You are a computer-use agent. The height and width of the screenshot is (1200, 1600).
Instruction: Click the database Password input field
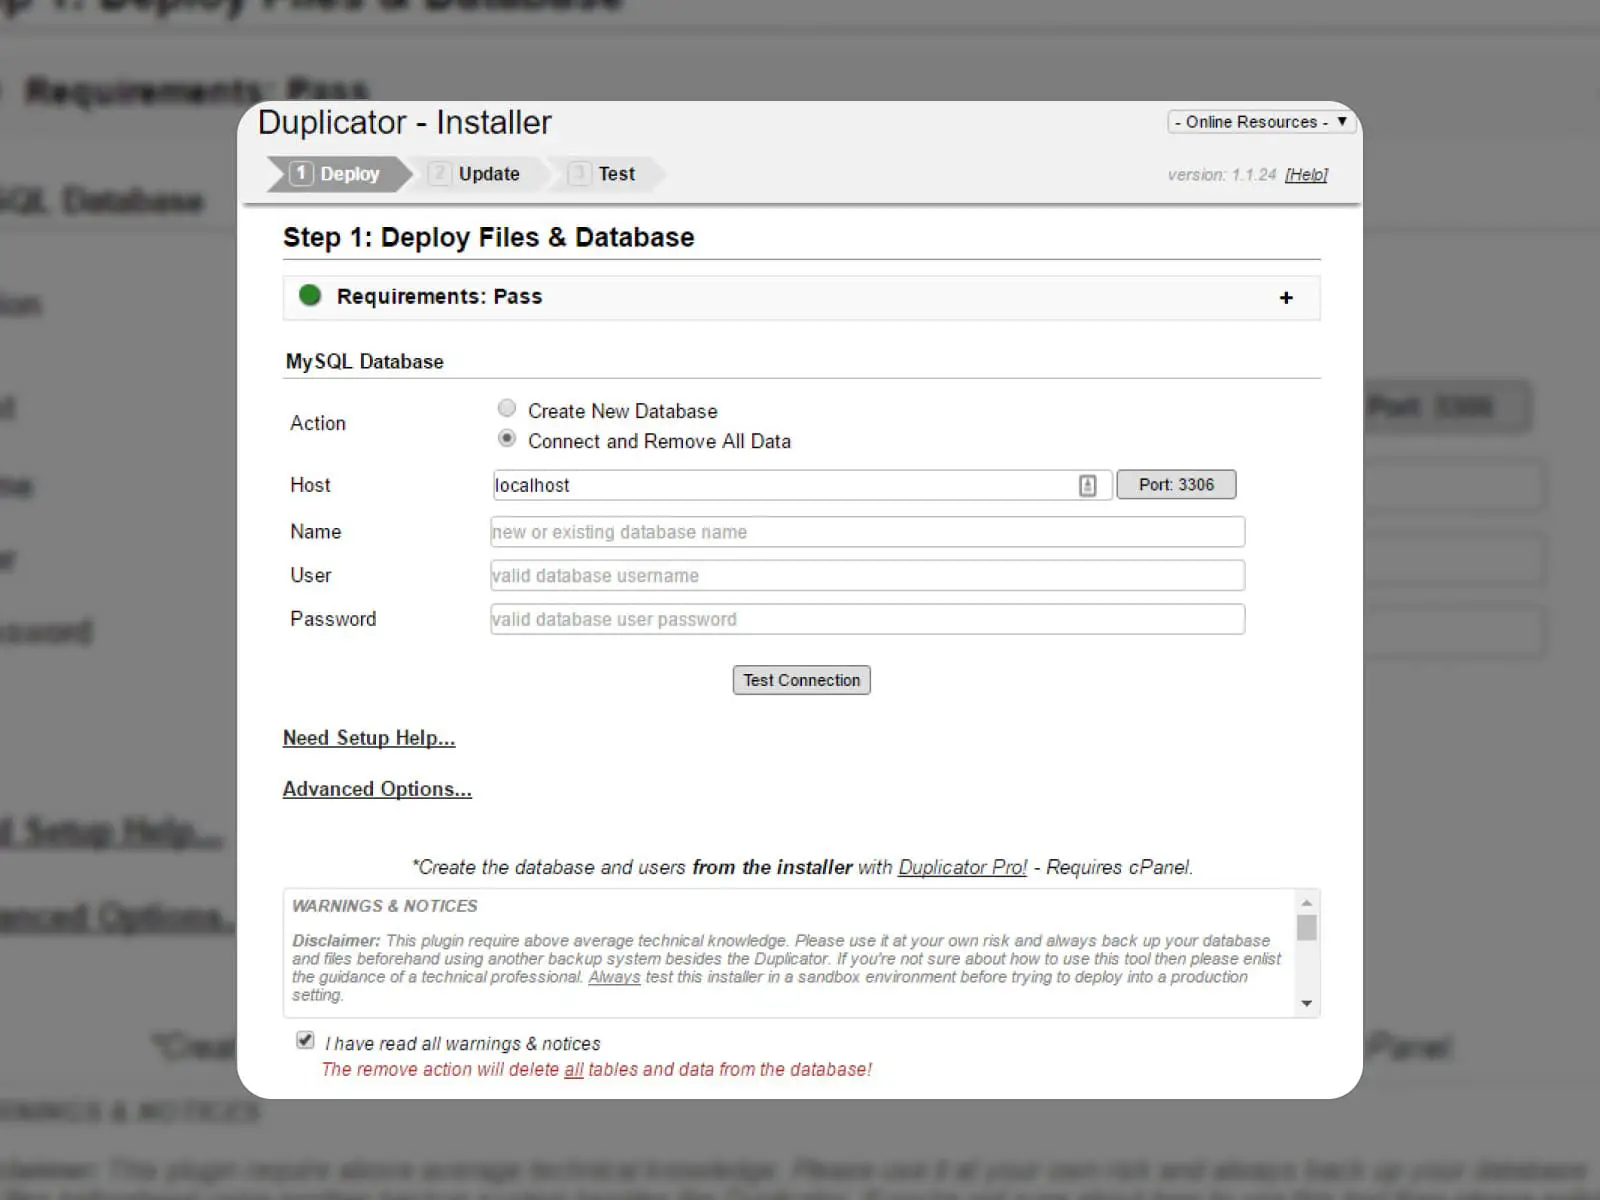(x=867, y=619)
